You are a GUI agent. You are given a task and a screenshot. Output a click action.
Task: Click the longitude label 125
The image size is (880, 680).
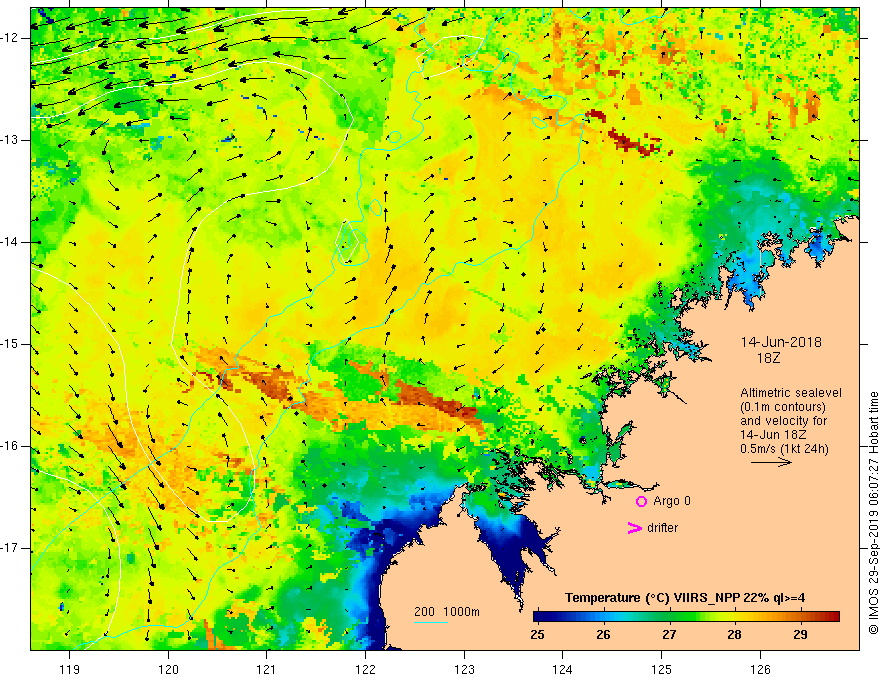[x=662, y=669]
